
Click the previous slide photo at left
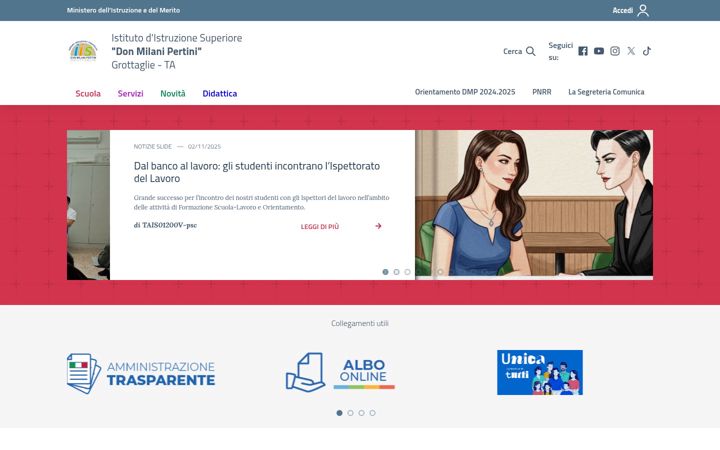(x=88, y=205)
